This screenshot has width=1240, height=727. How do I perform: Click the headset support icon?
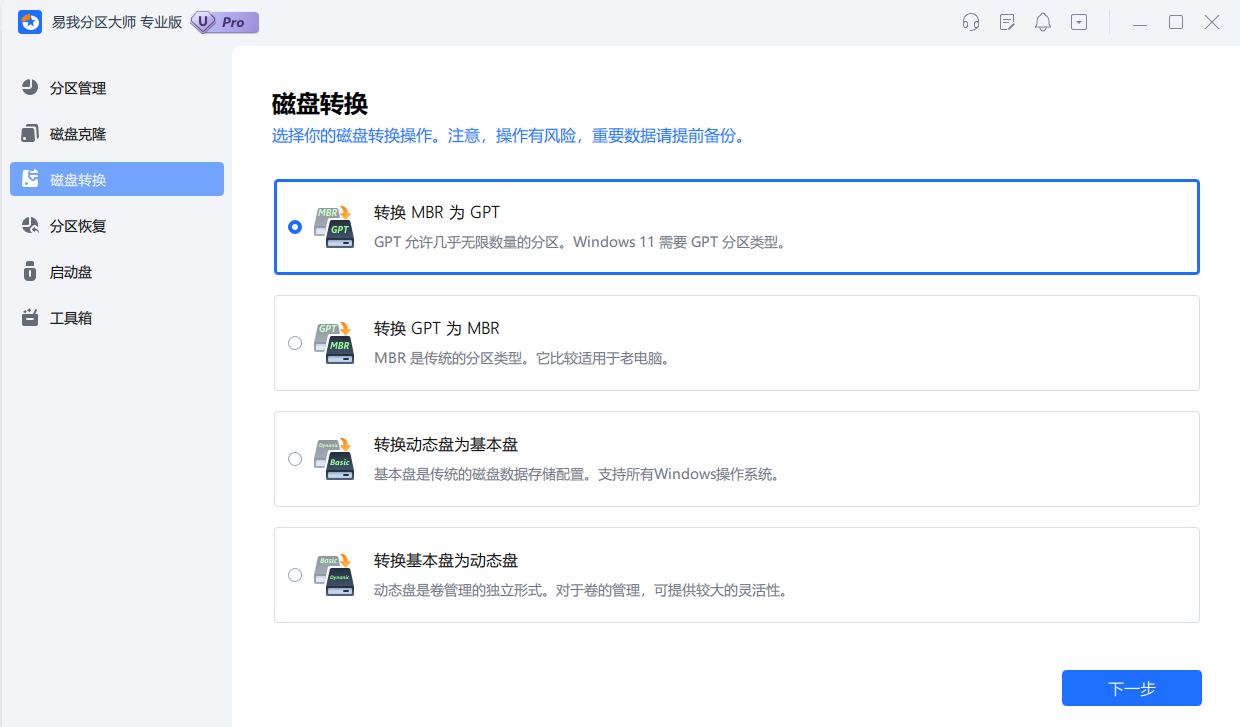(x=970, y=21)
